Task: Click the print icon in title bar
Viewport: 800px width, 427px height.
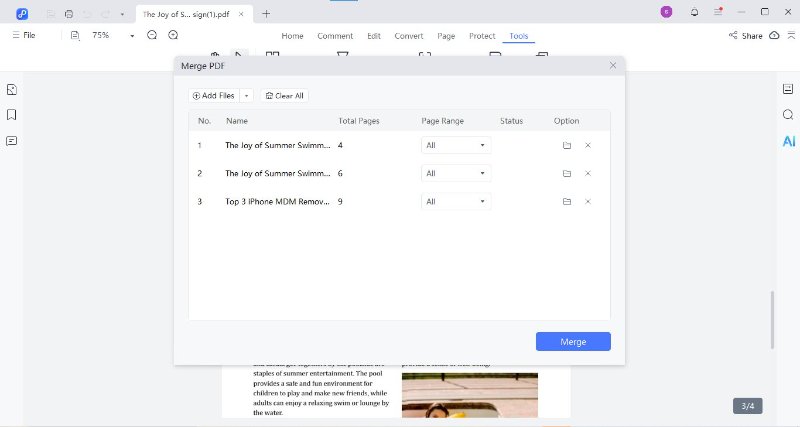Action: (x=69, y=14)
